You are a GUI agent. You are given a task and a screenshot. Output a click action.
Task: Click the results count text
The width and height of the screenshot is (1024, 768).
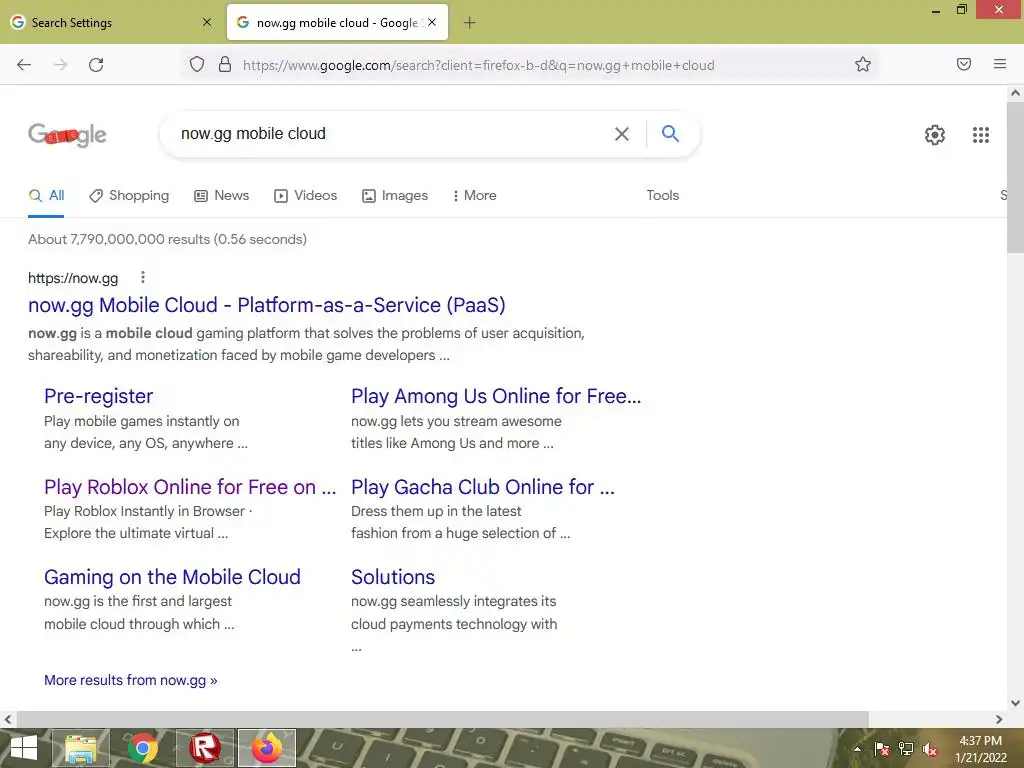[167, 239]
